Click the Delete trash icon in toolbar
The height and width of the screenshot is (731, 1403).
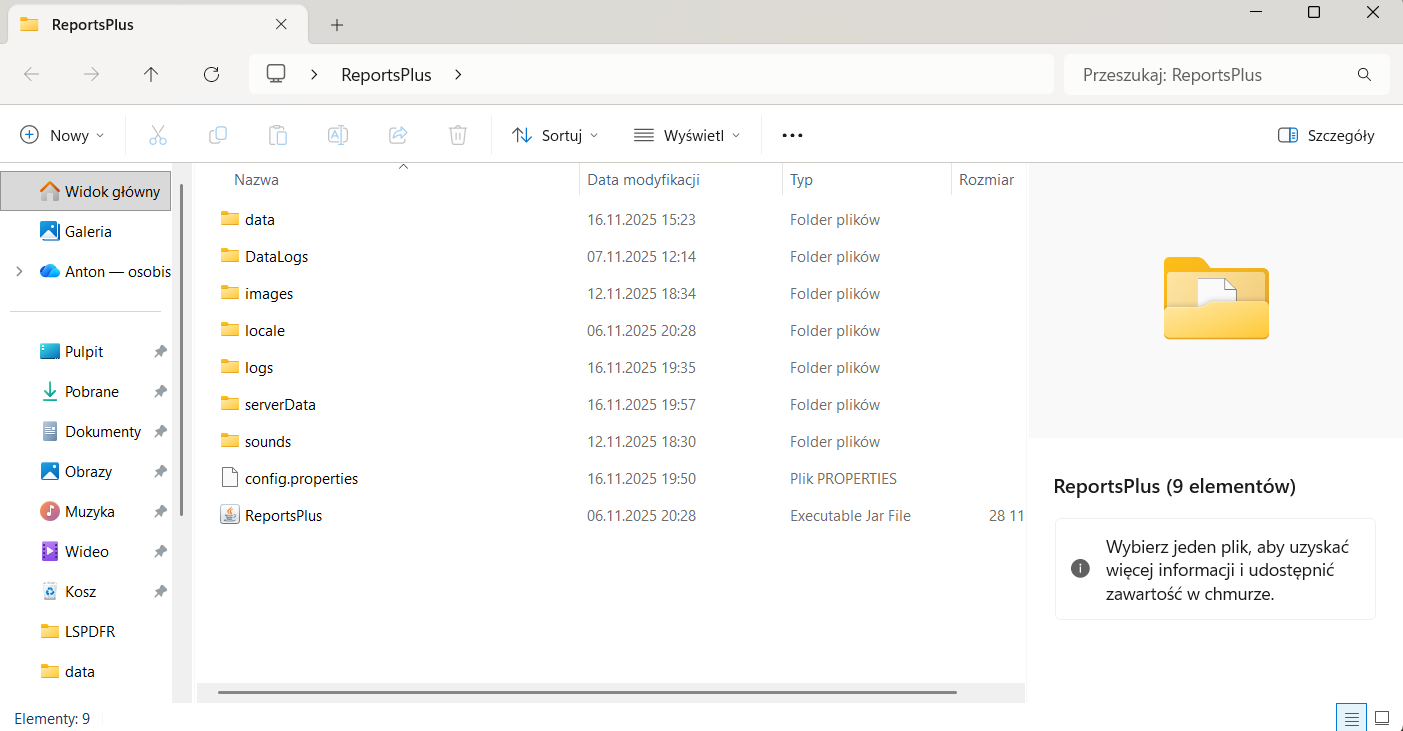point(458,135)
